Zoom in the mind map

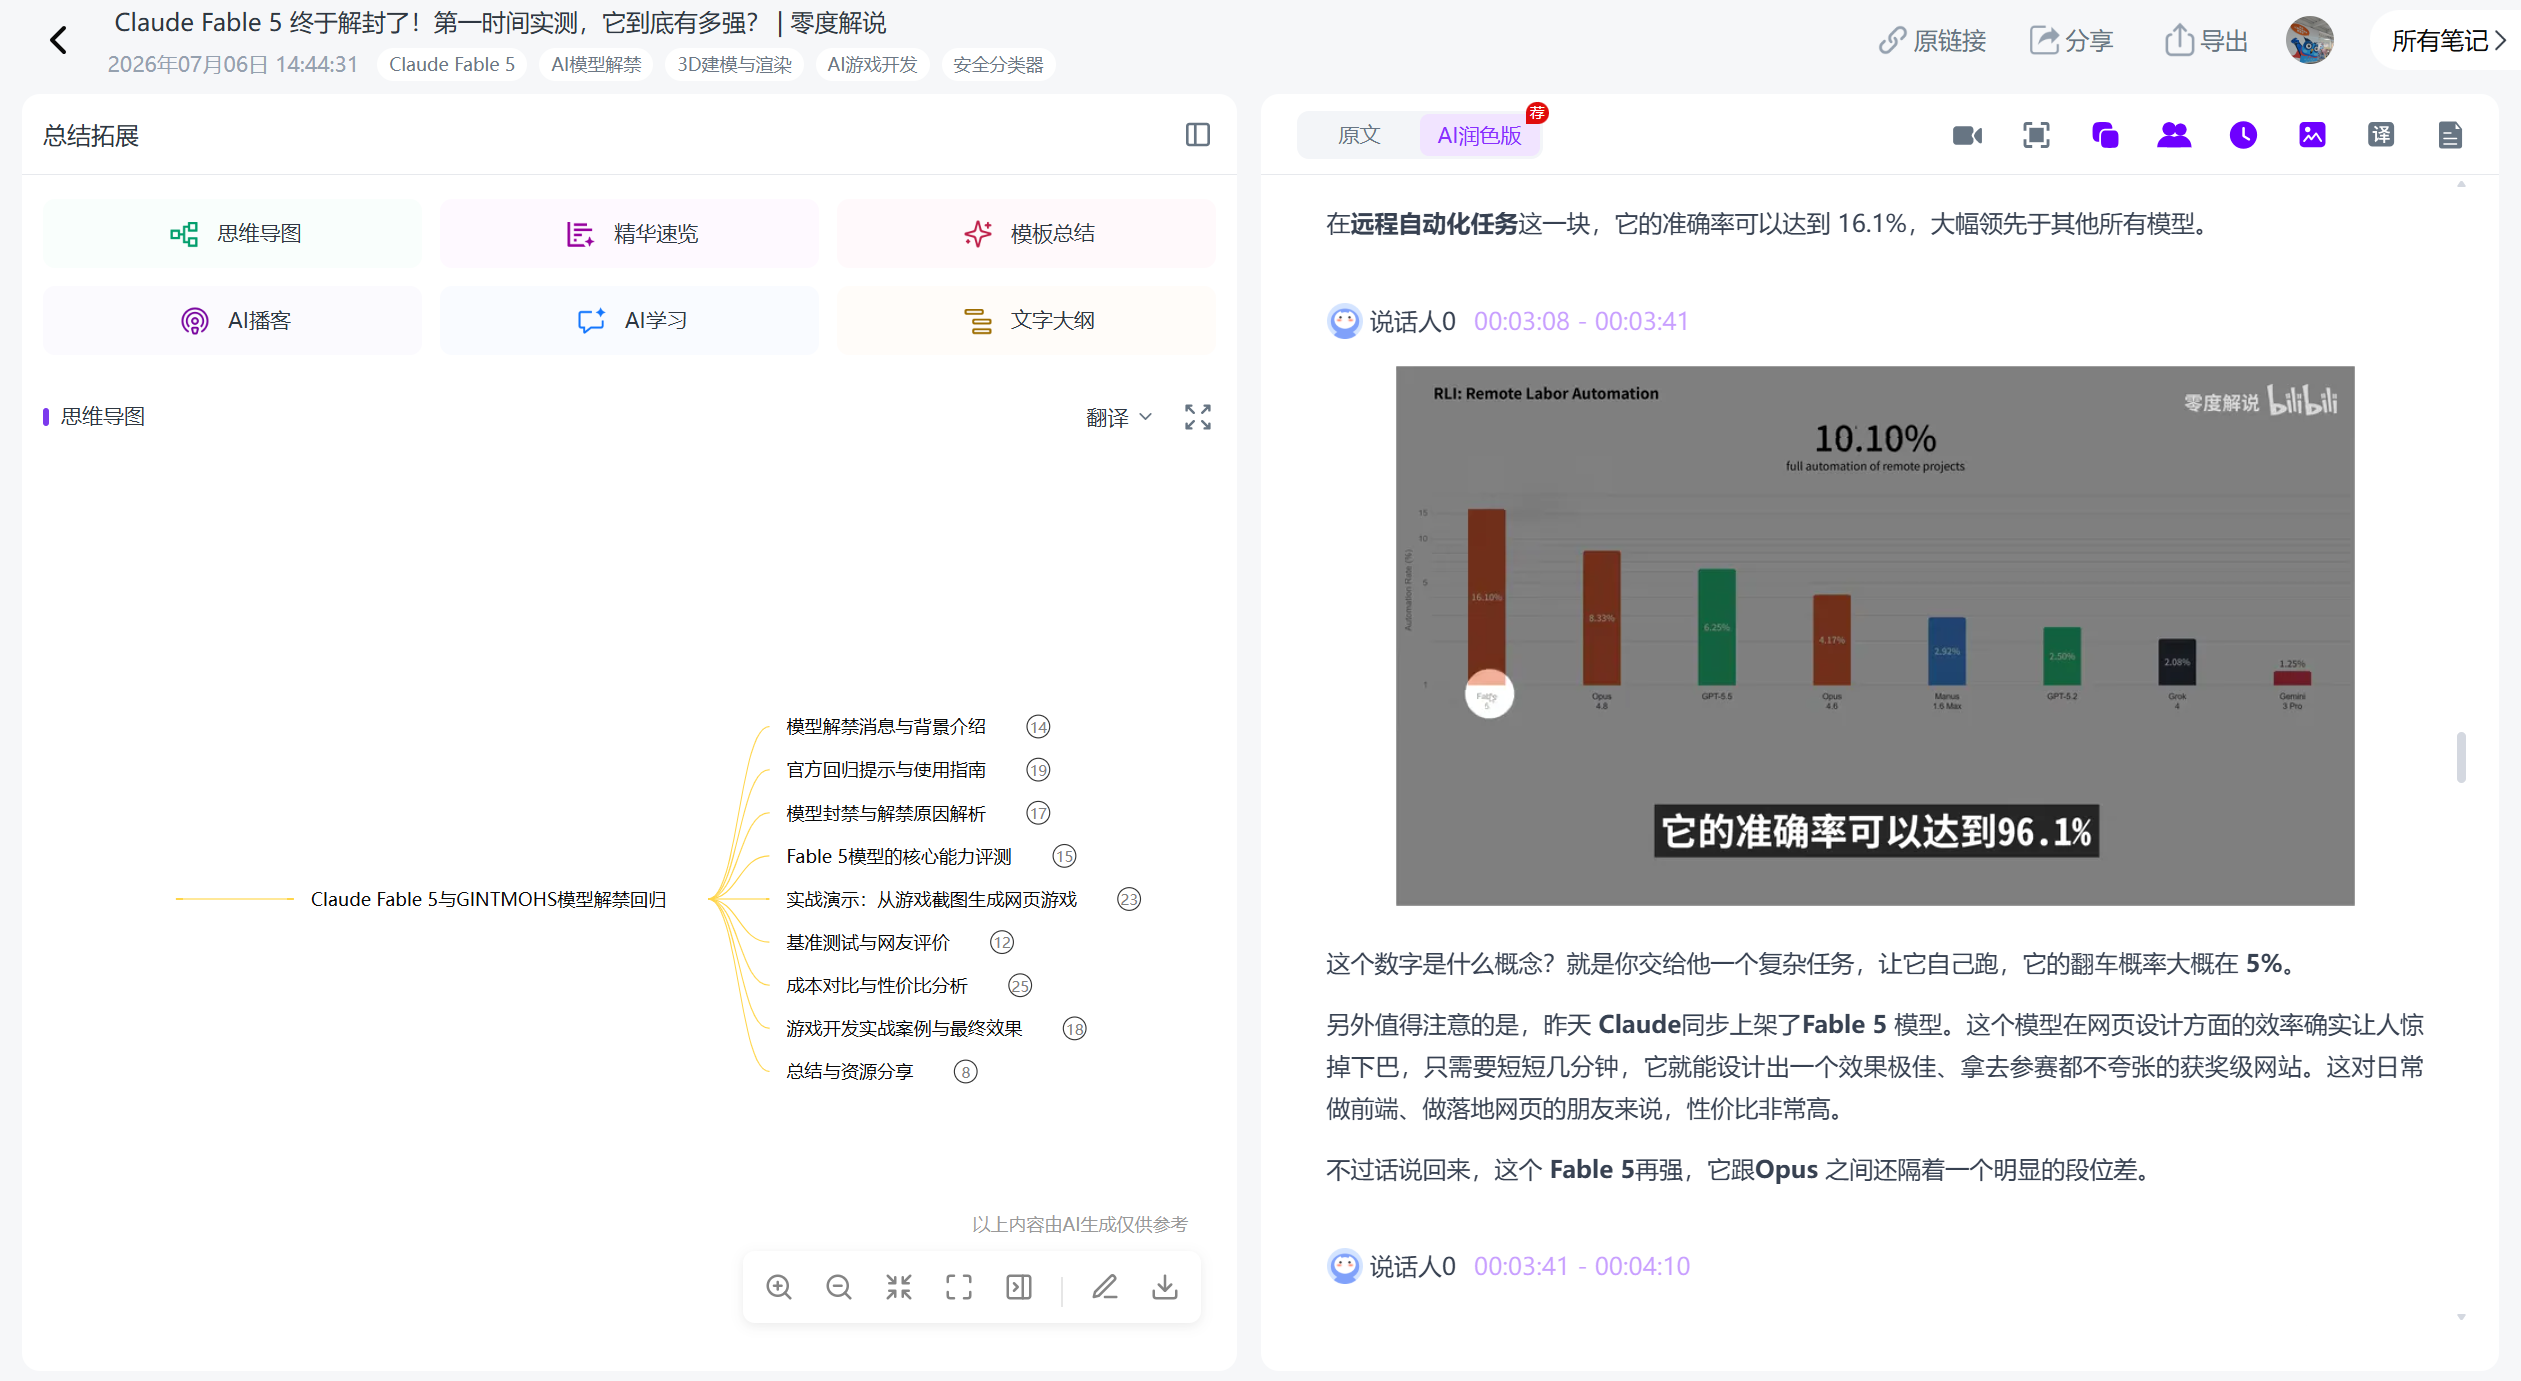click(779, 1287)
